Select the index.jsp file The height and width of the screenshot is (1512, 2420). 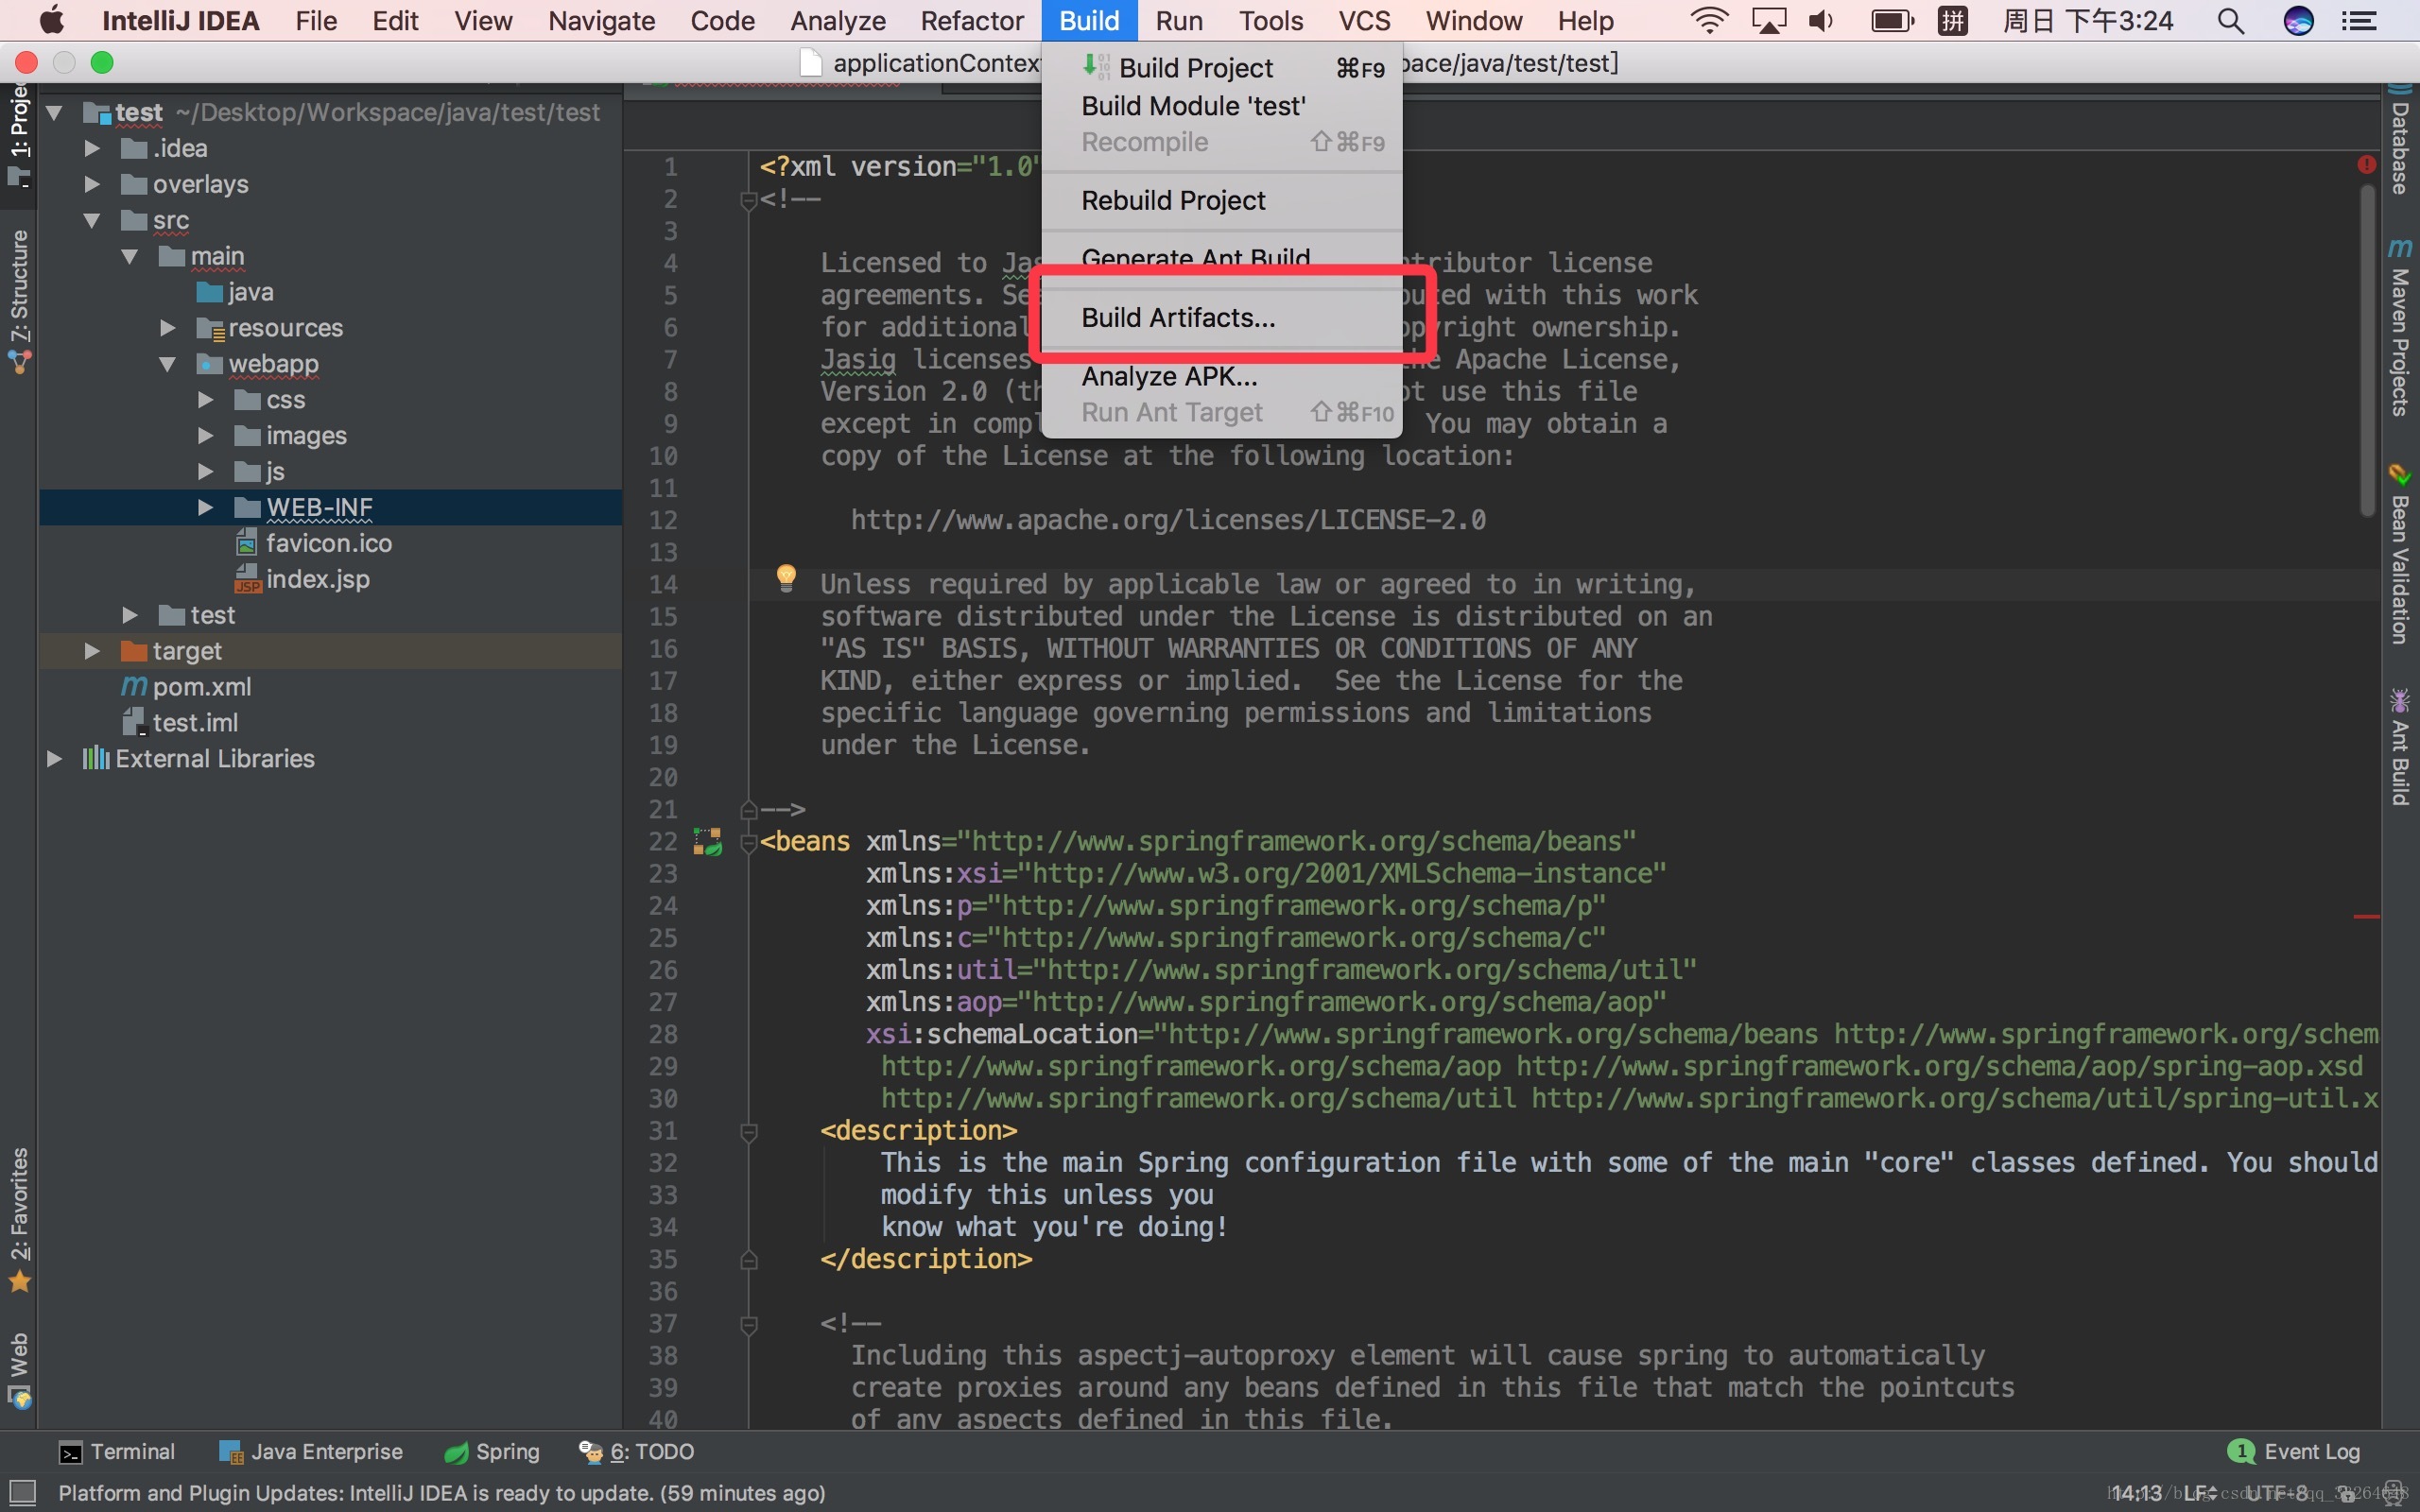tap(302, 579)
